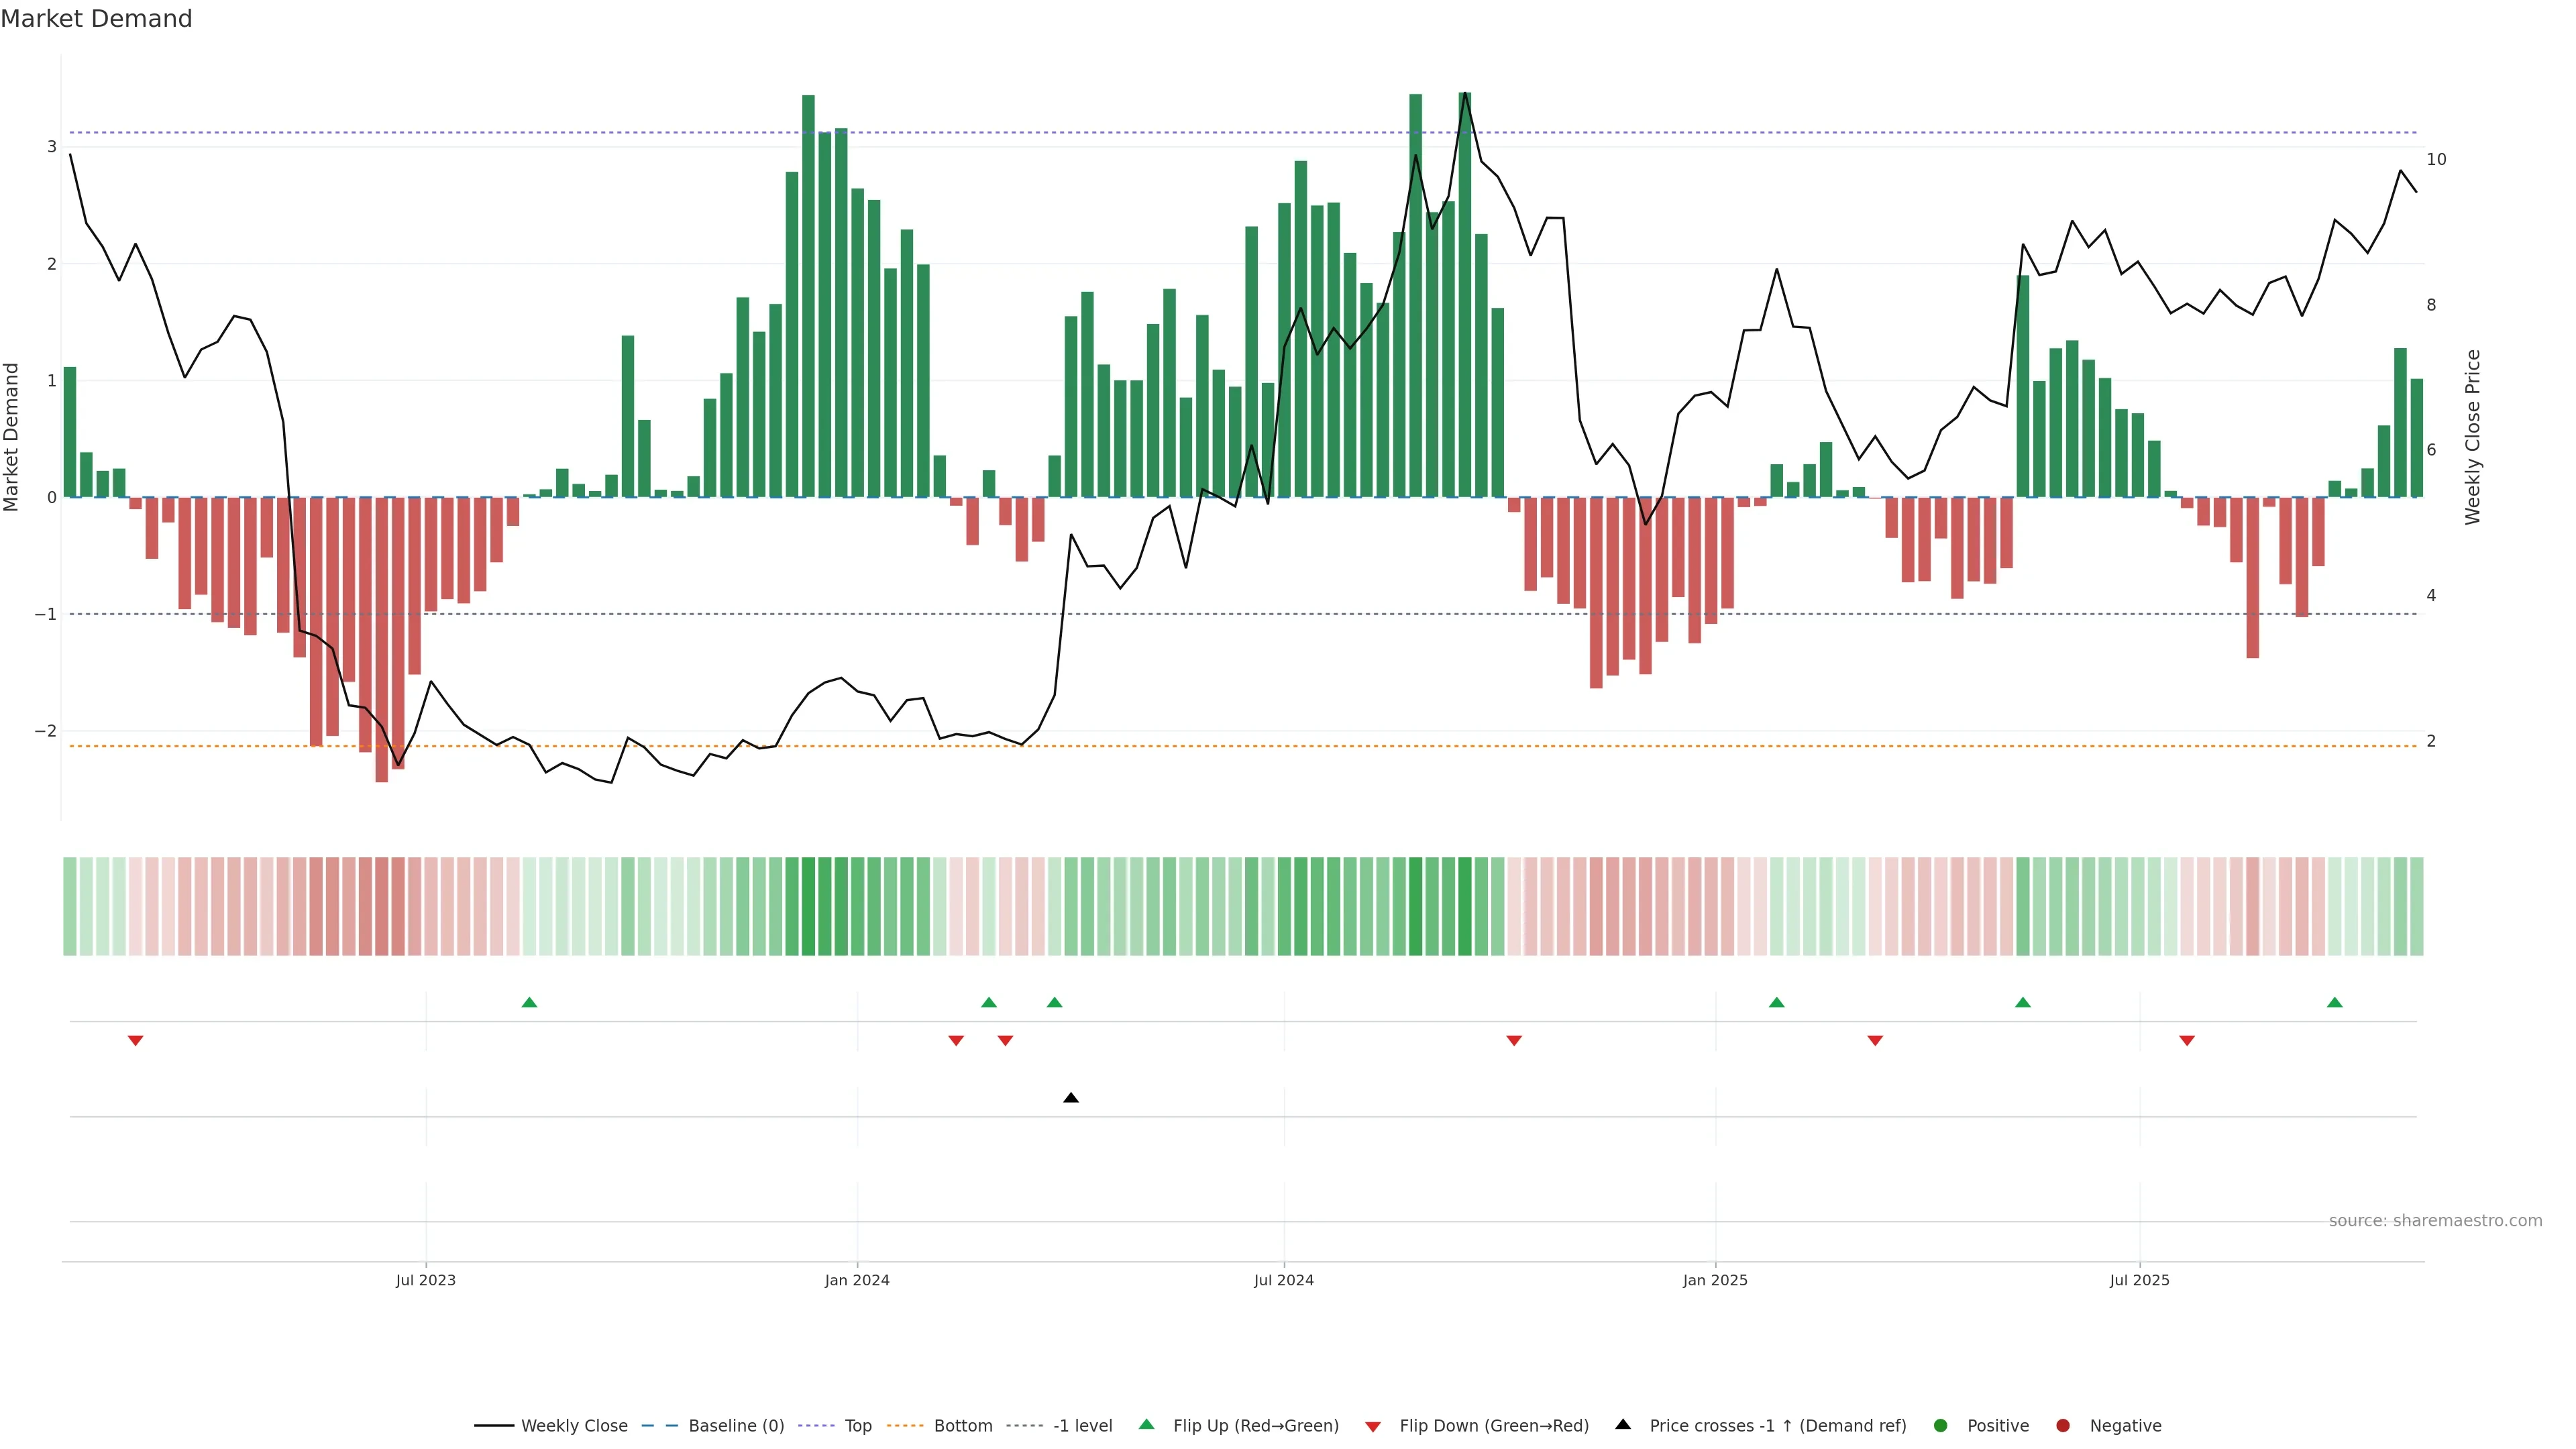Screen dimensions: 2576x1449
Task: Click the Market Demand chart title
Action: point(96,19)
